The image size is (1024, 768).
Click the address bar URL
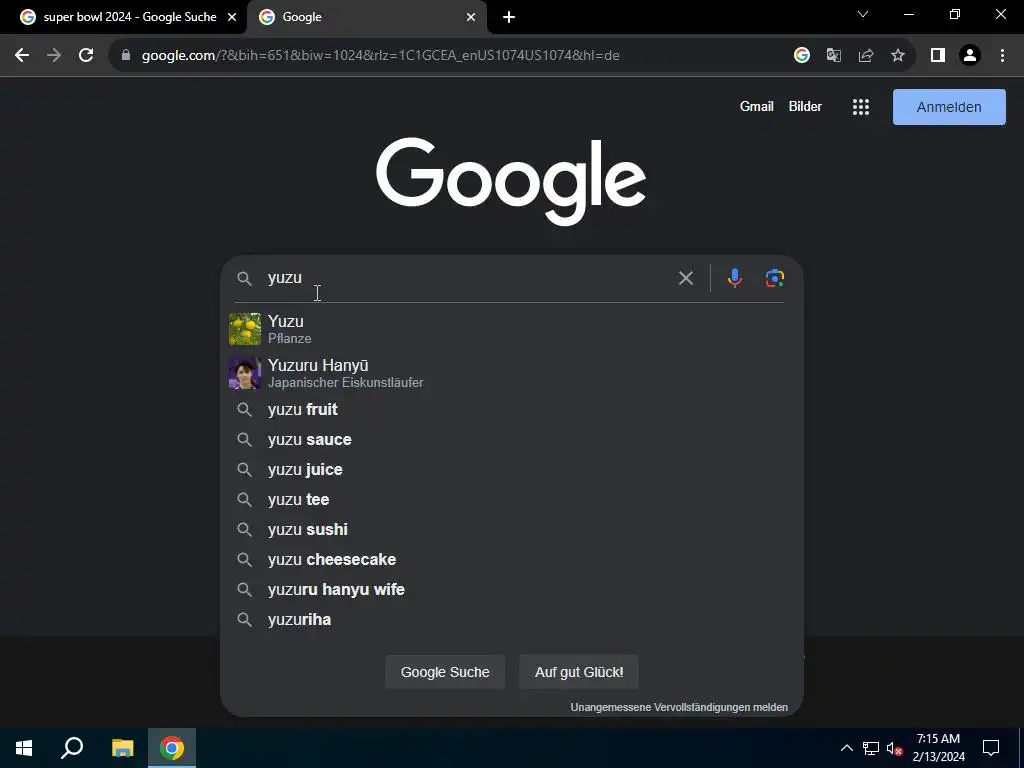[x=380, y=56]
